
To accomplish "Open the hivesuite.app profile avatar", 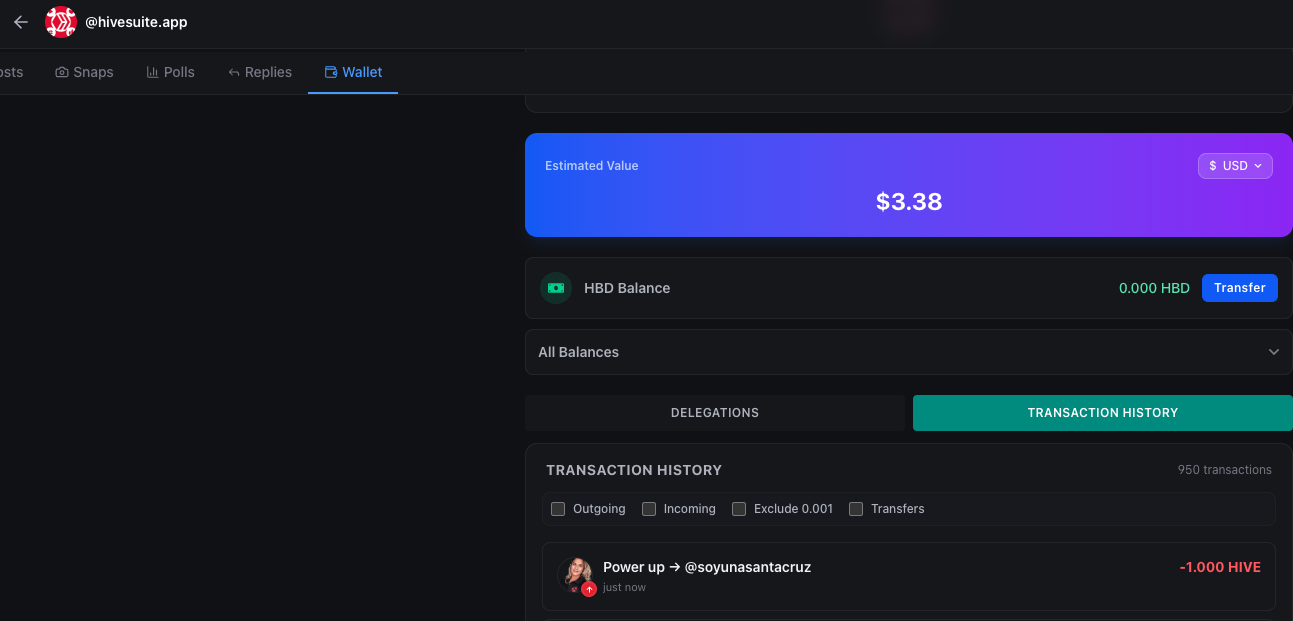I will pyautogui.click(x=61, y=22).
